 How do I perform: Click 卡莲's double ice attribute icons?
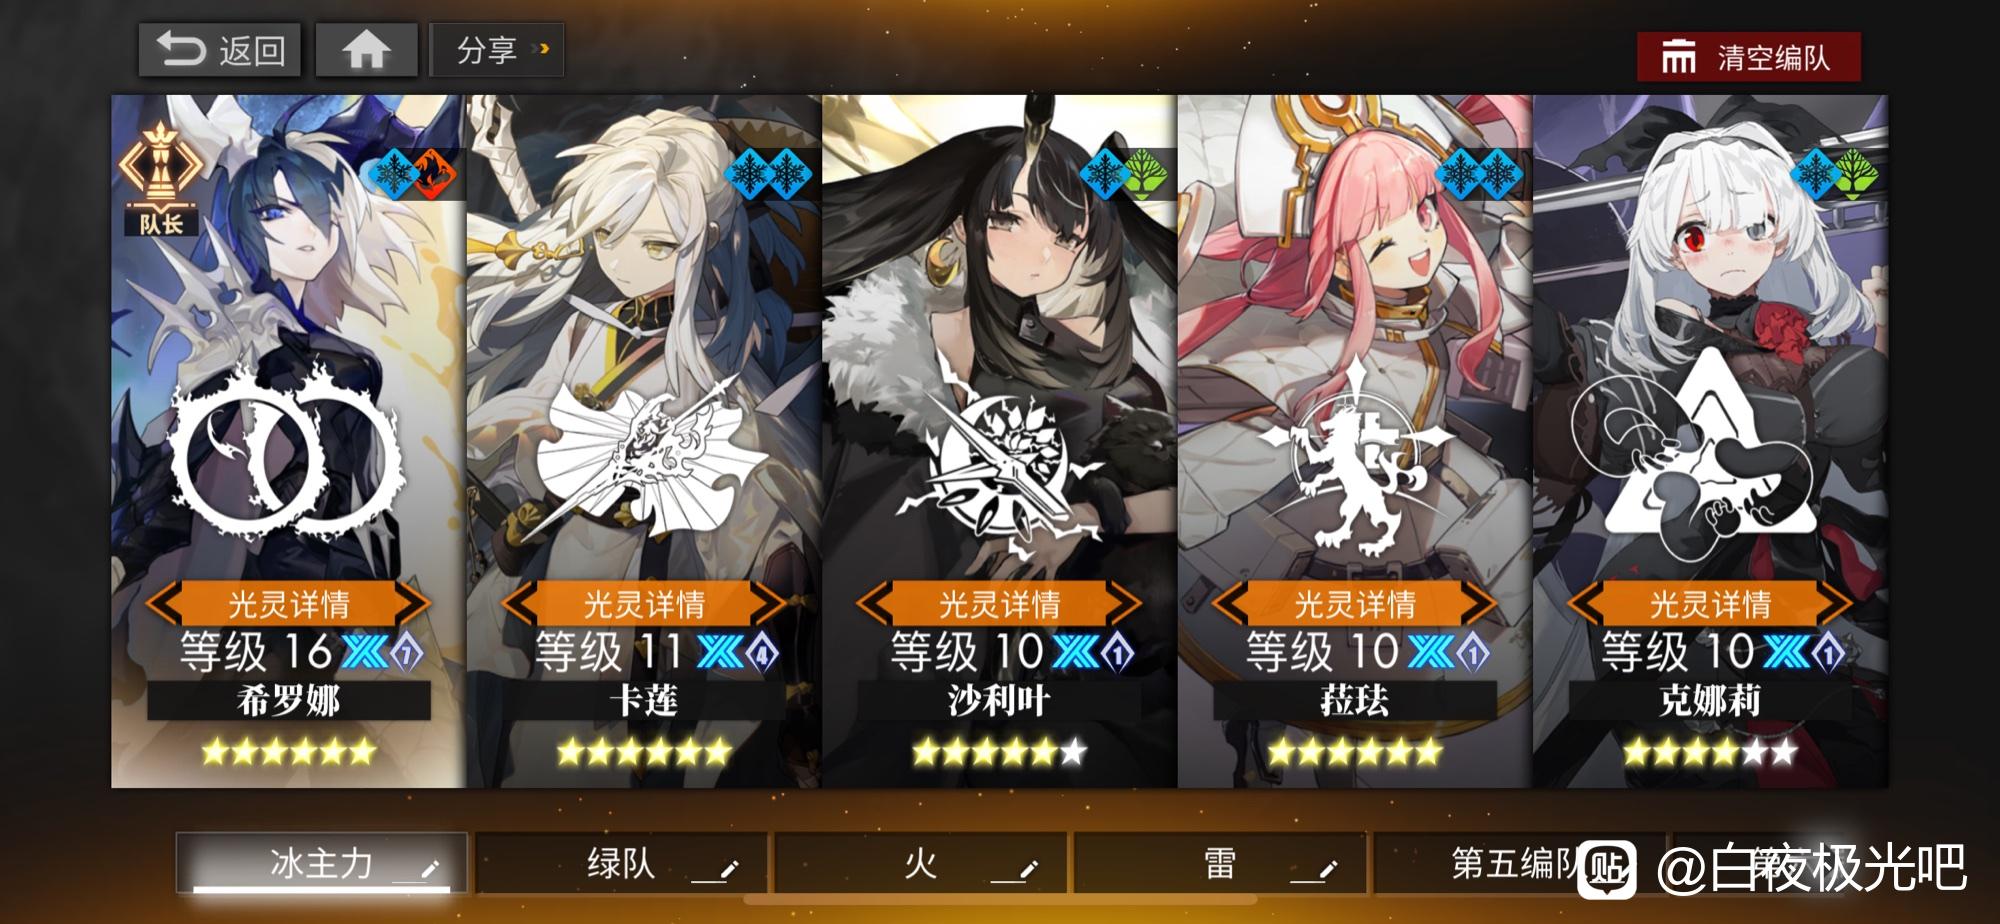pyautogui.click(x=768, y=174)
